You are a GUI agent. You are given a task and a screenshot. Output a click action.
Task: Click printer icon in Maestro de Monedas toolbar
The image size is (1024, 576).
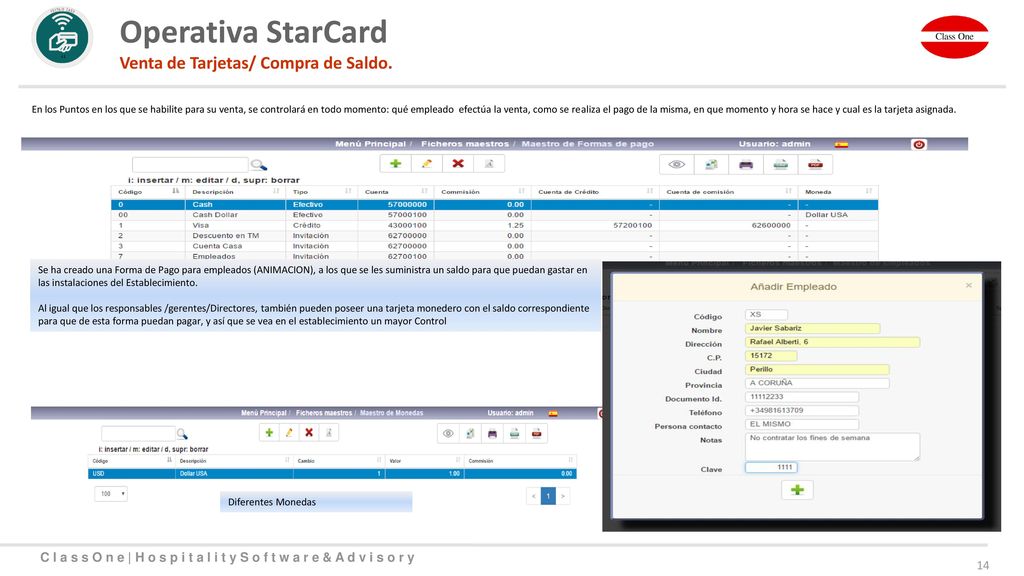click(x=492, y=434)
